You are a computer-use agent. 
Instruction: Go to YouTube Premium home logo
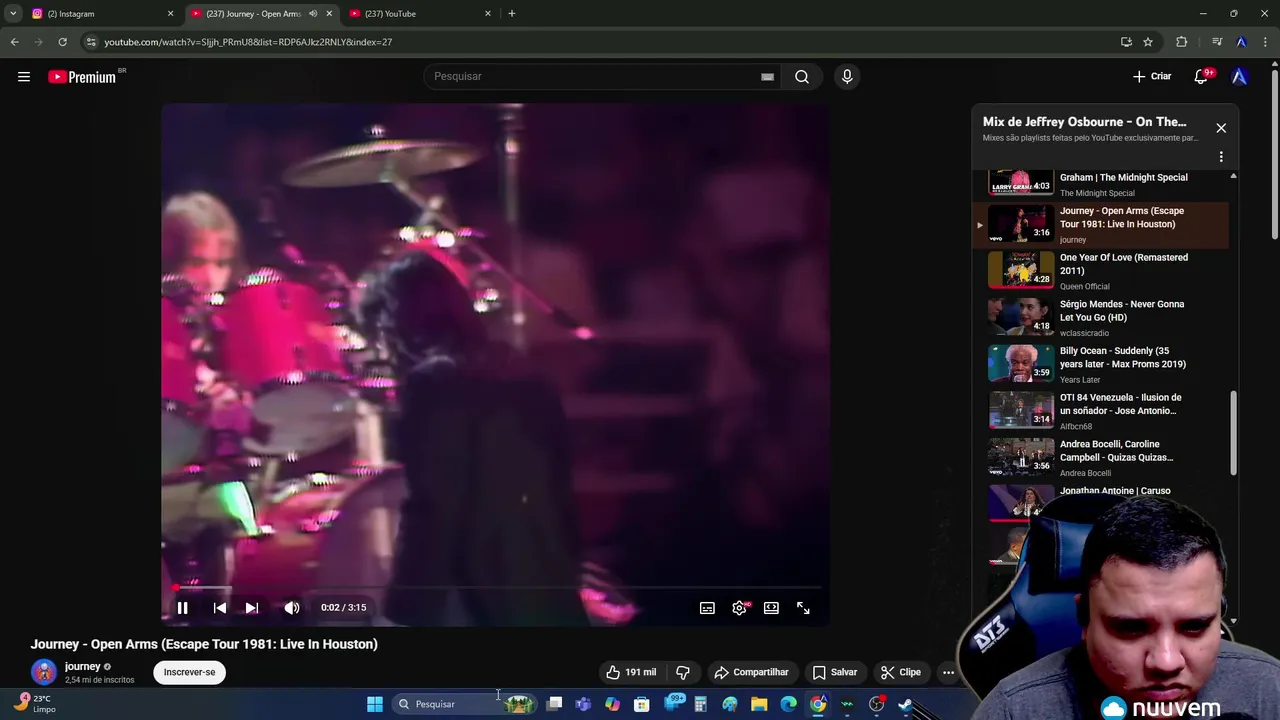pos(84,77)
